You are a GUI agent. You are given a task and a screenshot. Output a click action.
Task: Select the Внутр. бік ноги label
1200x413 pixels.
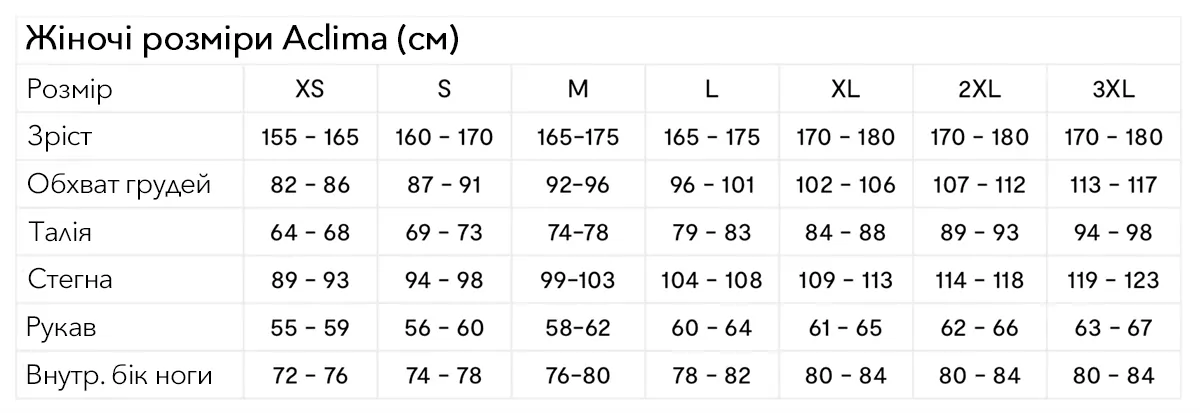(120, 376)
